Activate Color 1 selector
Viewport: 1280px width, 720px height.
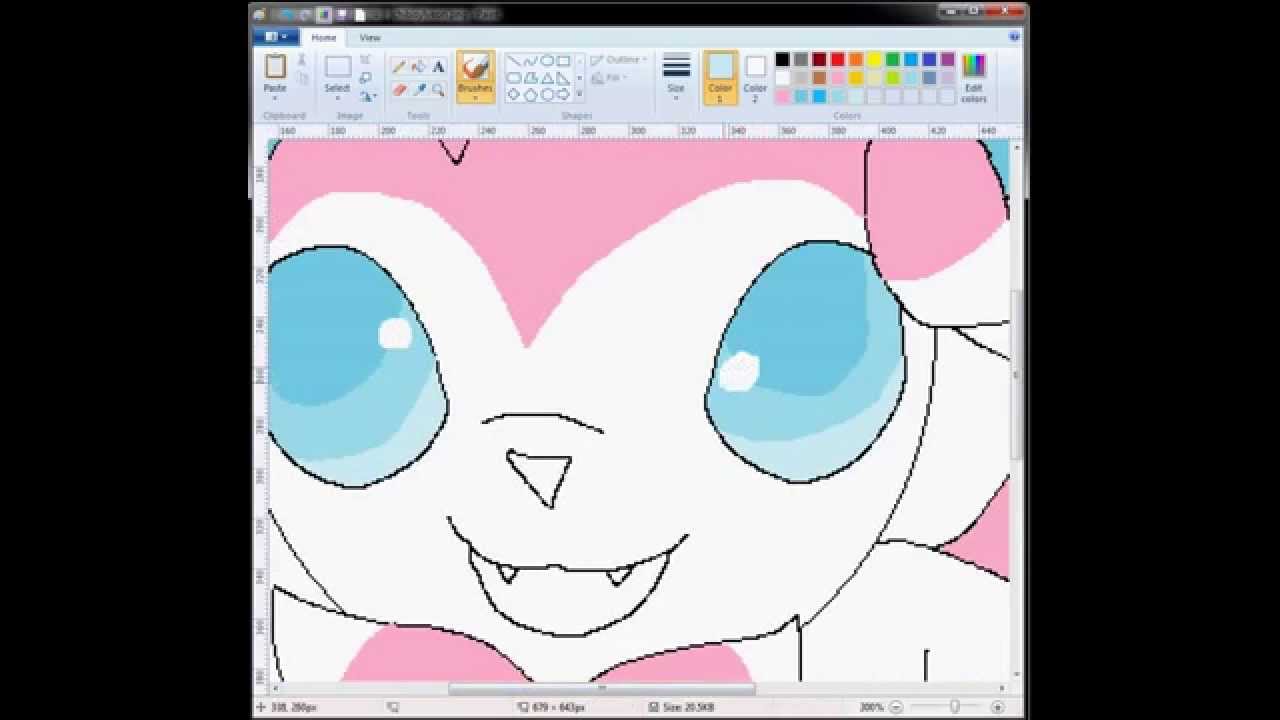click(x=720, y=78)
